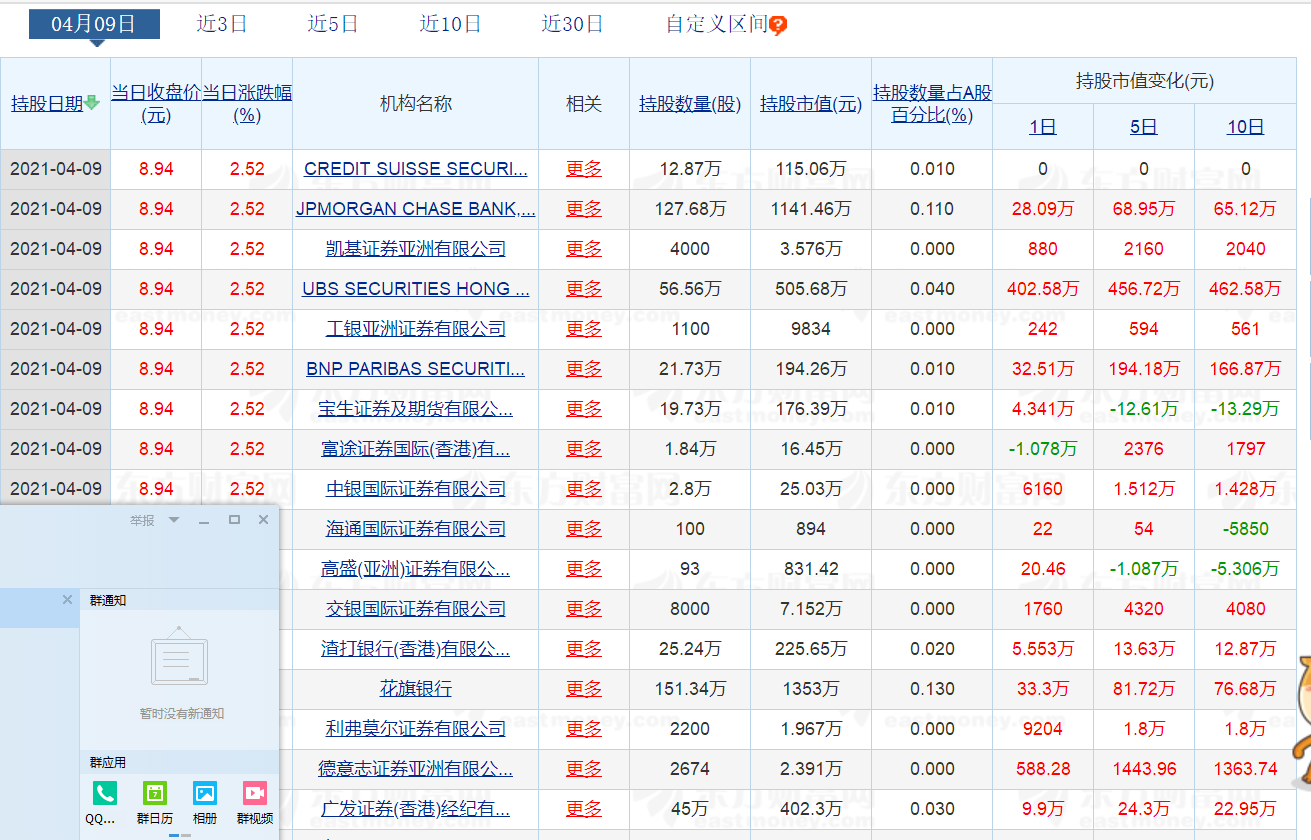Click help icon beside 自定义区间

coord(778,26)
